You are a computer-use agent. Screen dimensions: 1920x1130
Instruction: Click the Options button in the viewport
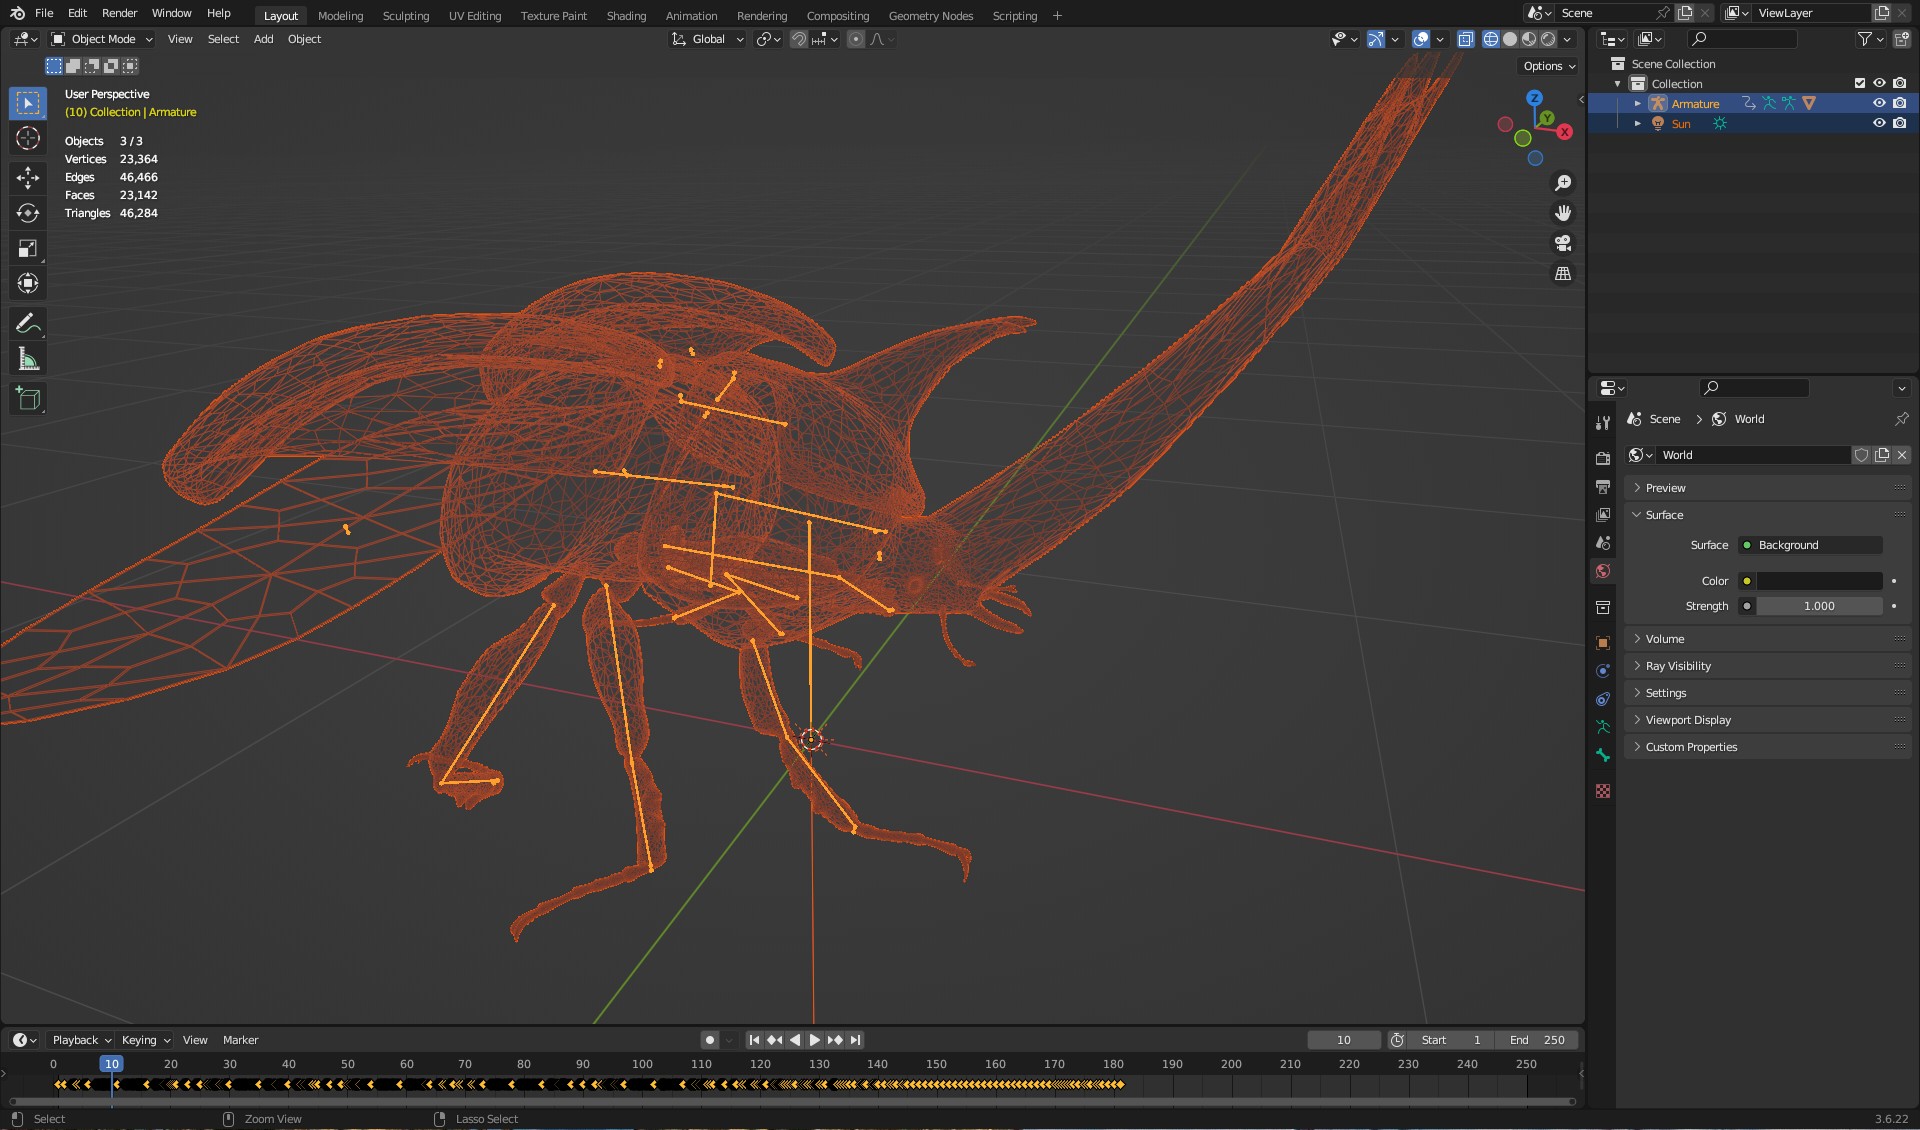coord(1549,66)
